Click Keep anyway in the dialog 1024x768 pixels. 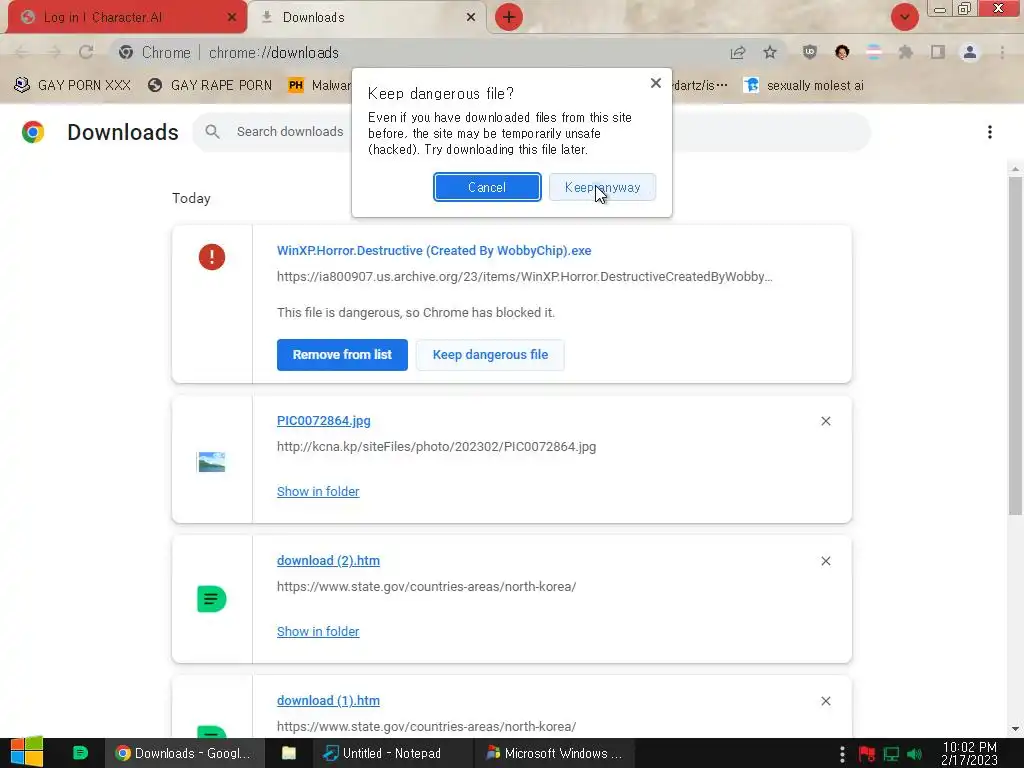[602, 187]
